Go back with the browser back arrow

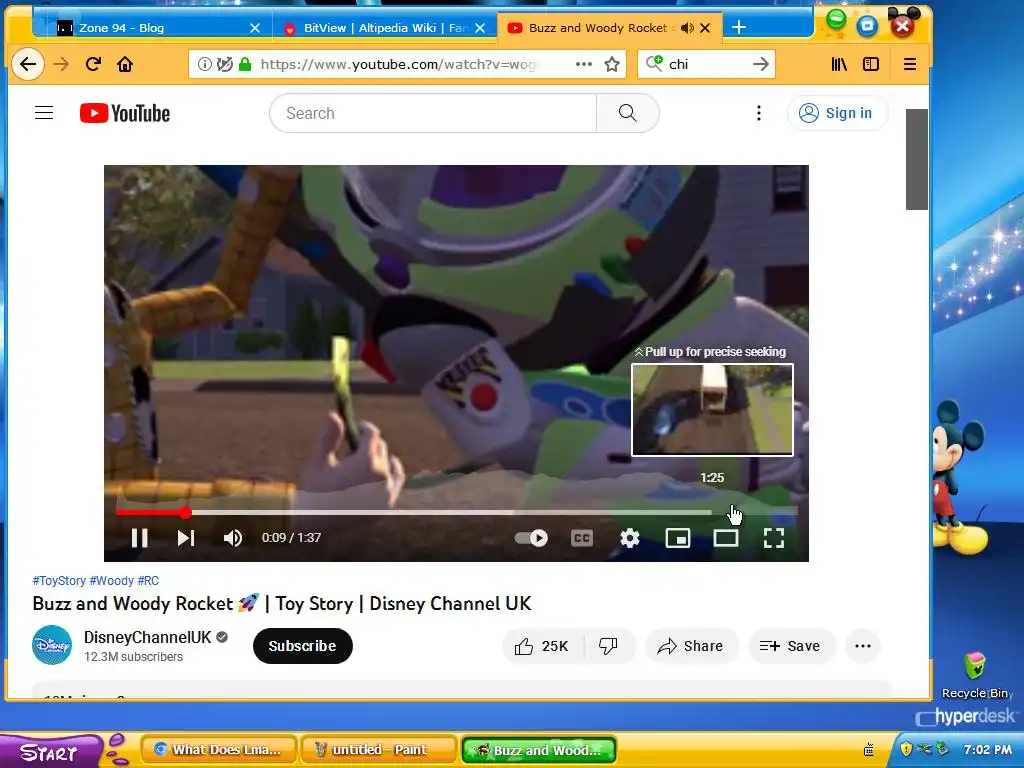(x=27, y=64)
